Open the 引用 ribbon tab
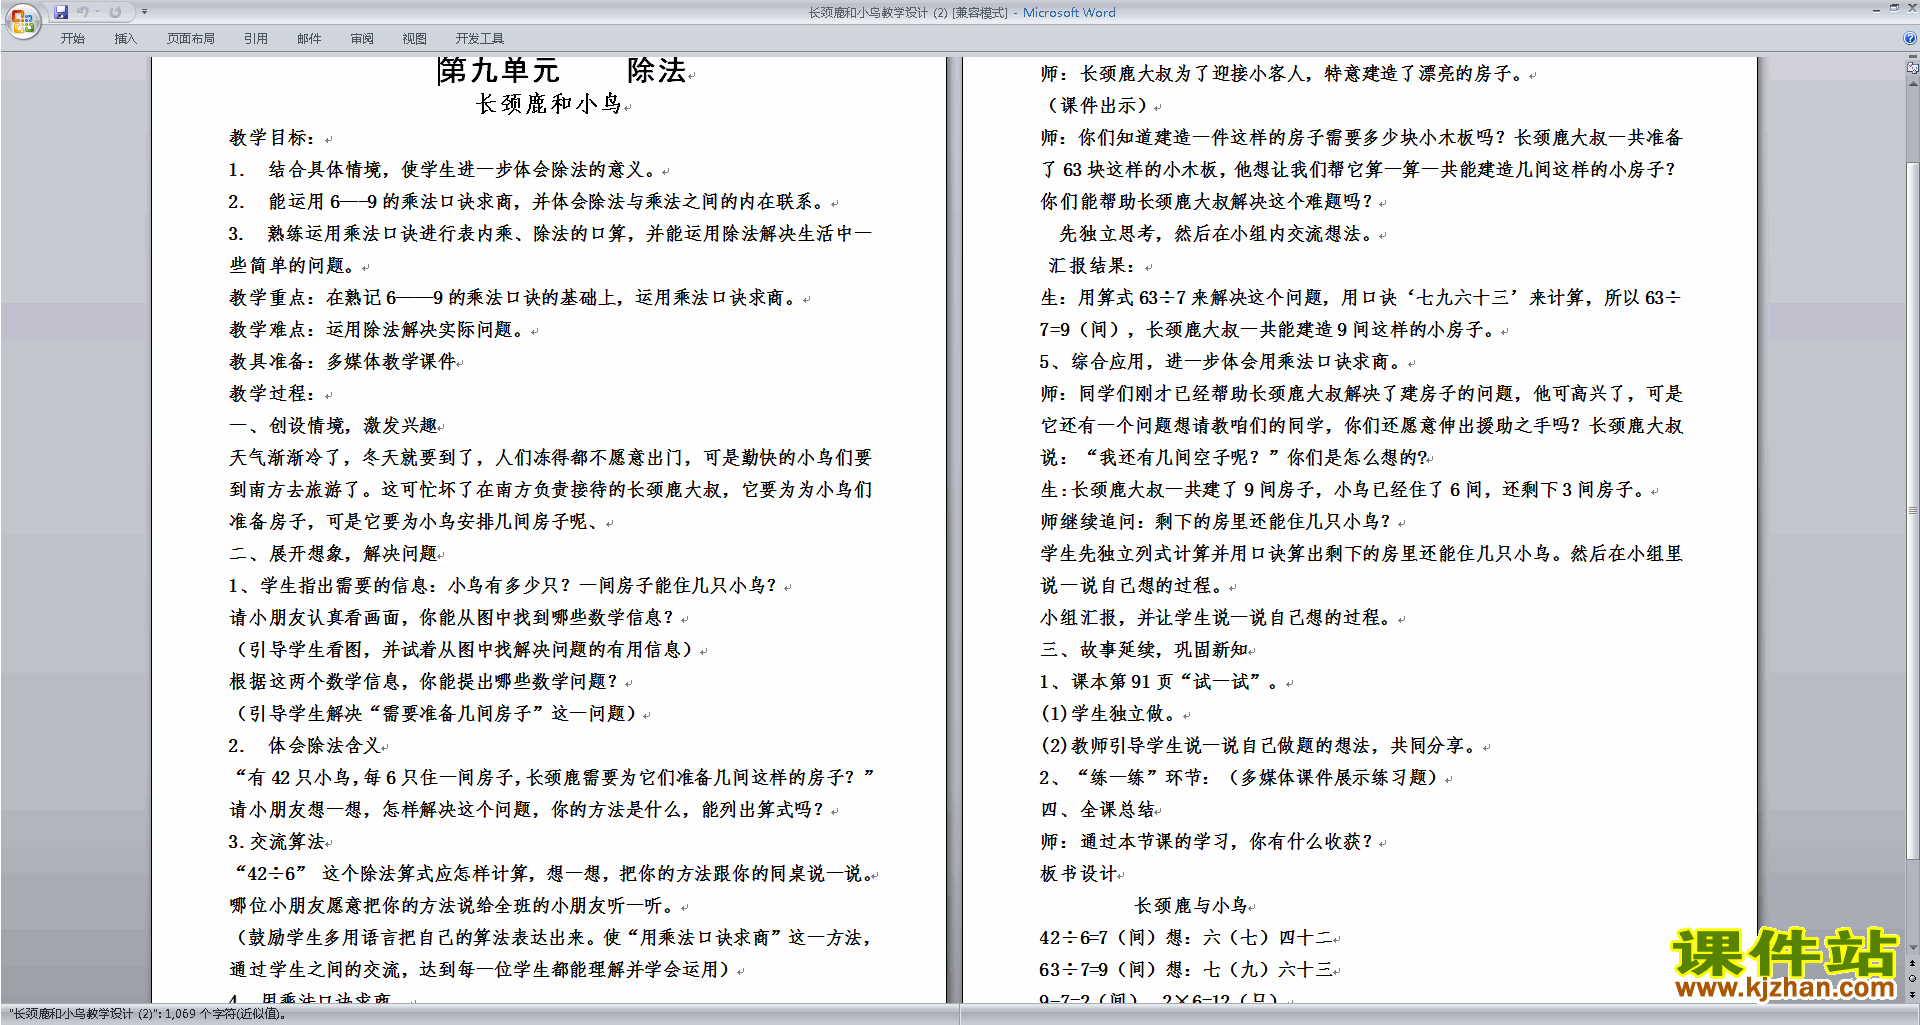 [x=256, y=39]
